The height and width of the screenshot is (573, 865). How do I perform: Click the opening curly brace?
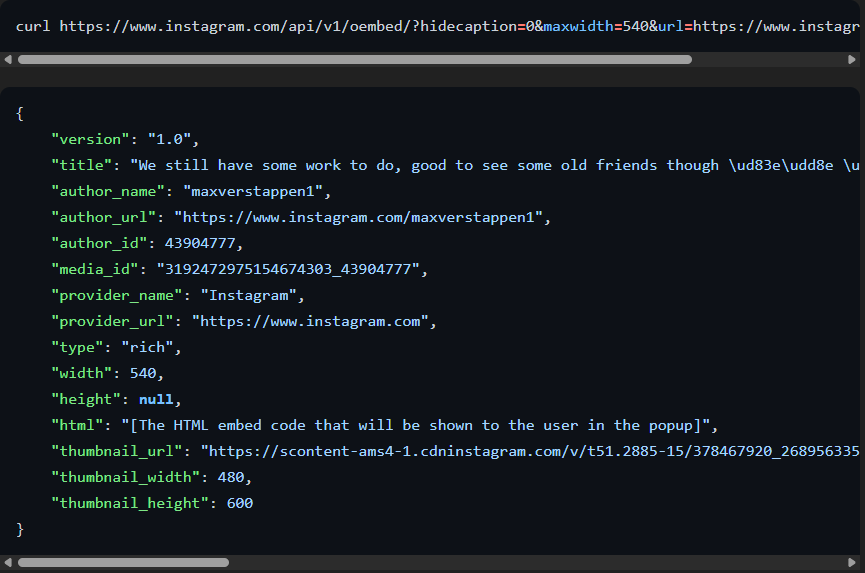pos(20,114)
